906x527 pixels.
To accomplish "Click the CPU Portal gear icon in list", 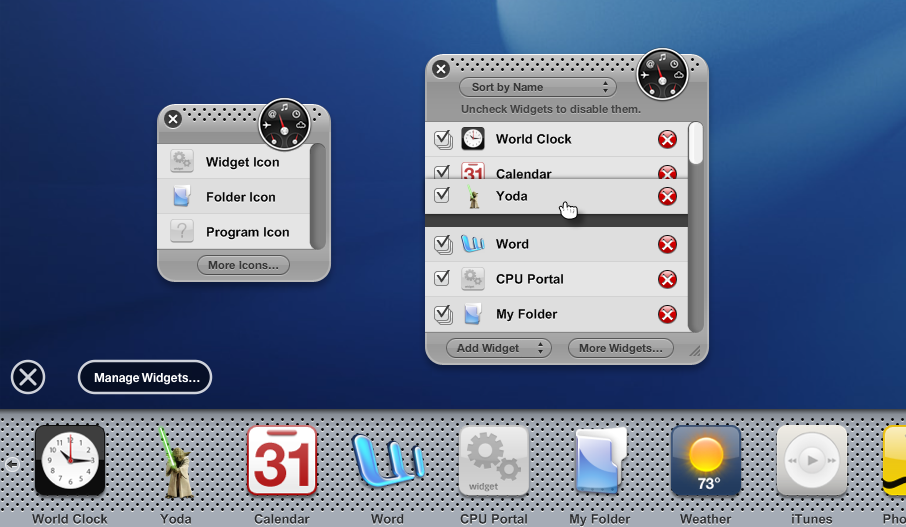I will [473, 279].
